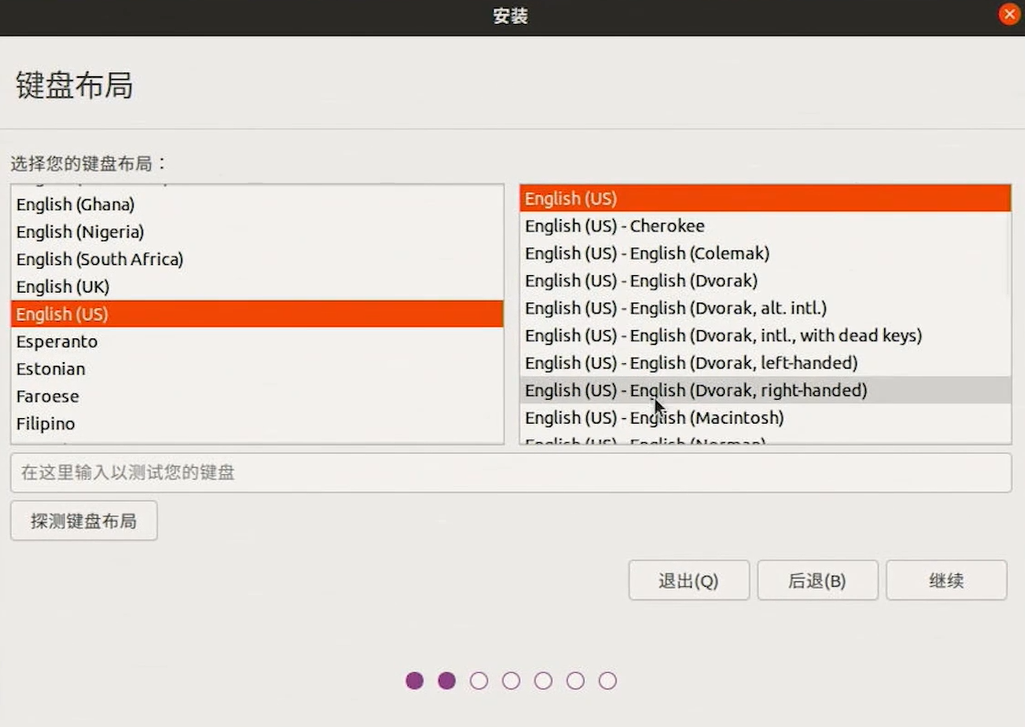
Task: Choose English (Dvorak) variant
Action: [765, 280]
